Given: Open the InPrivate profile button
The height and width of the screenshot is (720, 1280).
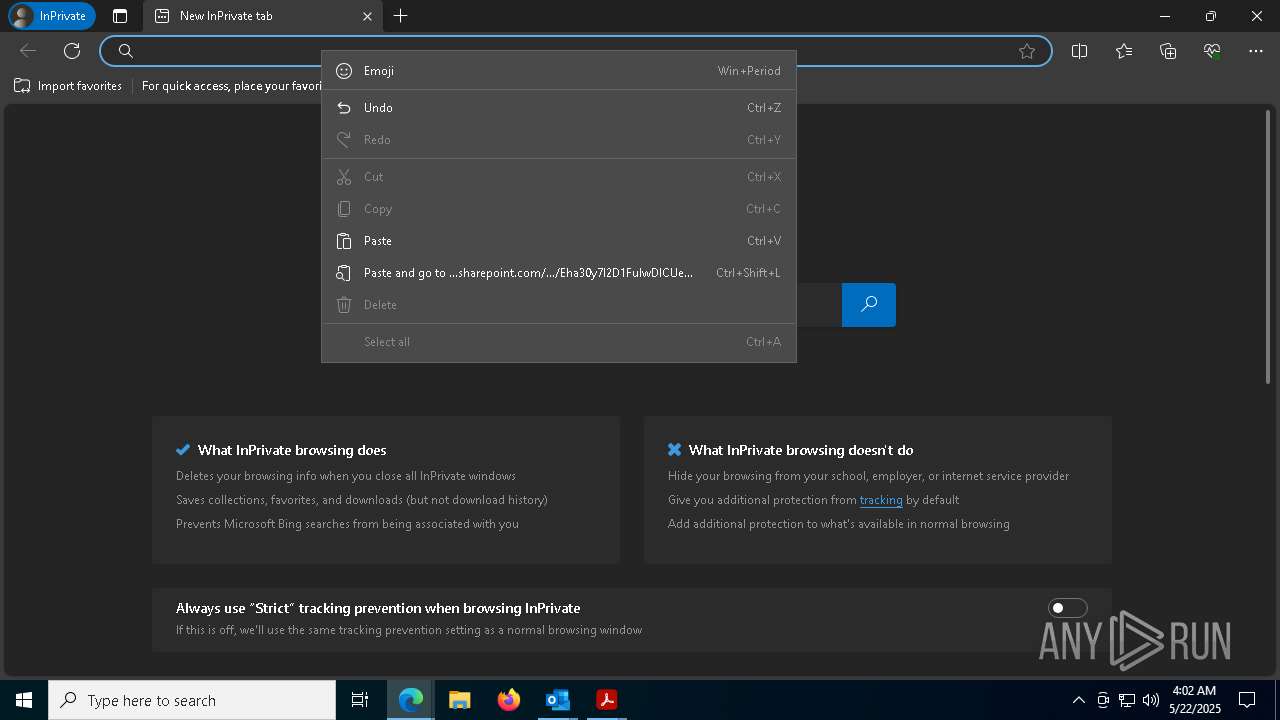Looking at the screenshot, I should [x=52, y=16].
